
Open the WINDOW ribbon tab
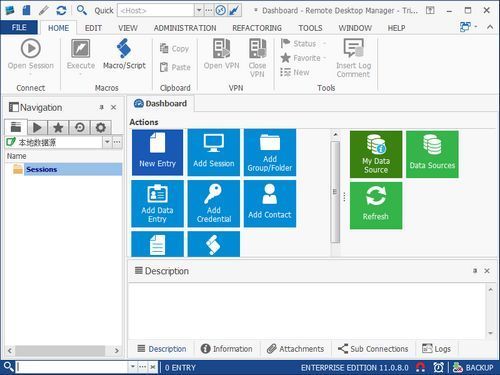pyautogui.click(x=355, y=28)
